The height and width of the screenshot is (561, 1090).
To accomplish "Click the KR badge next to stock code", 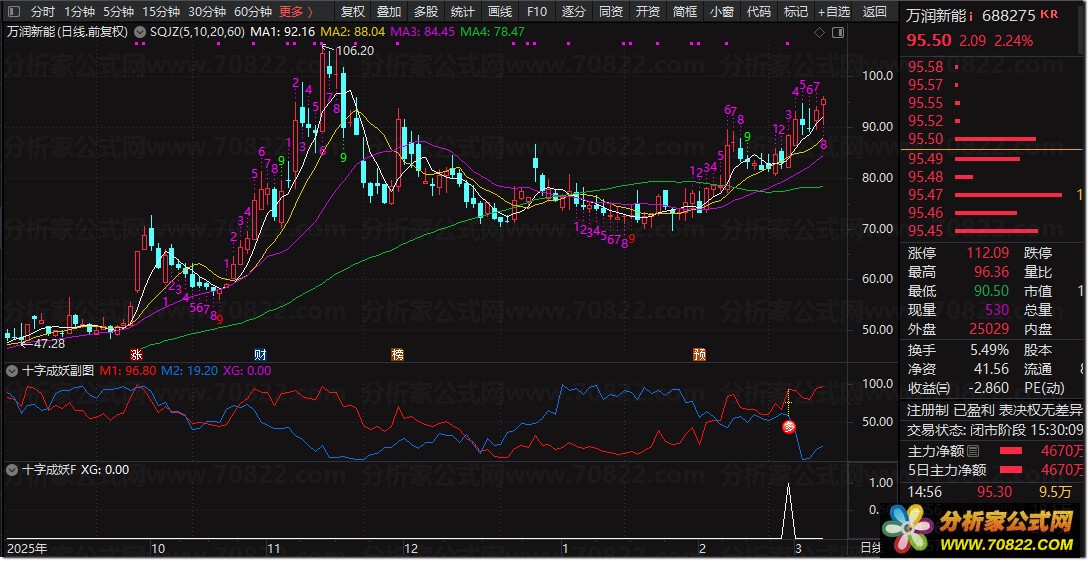I will [x=1048, y=15].
